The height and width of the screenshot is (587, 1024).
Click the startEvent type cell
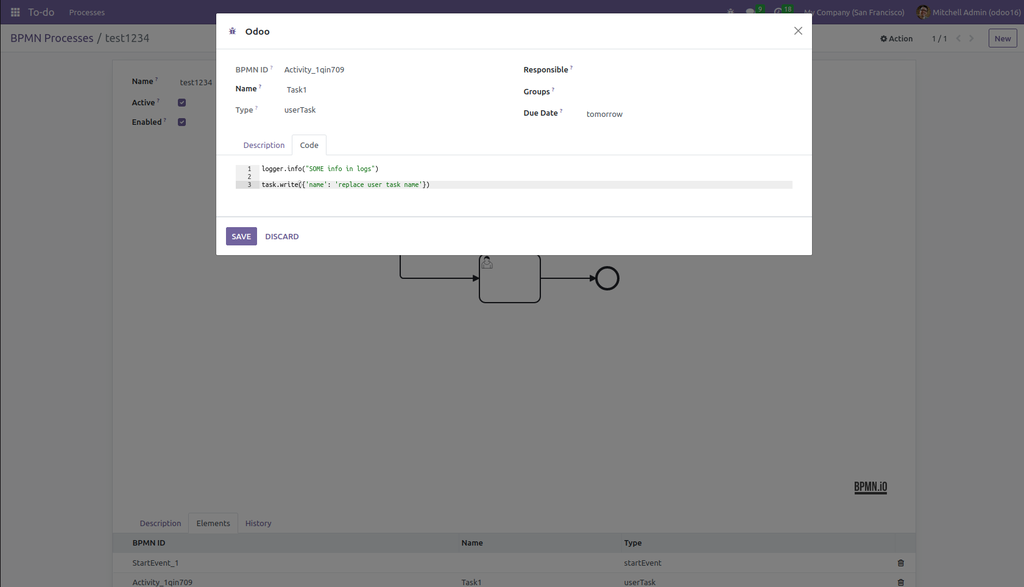pyautogui.click(x=643, y=563)
